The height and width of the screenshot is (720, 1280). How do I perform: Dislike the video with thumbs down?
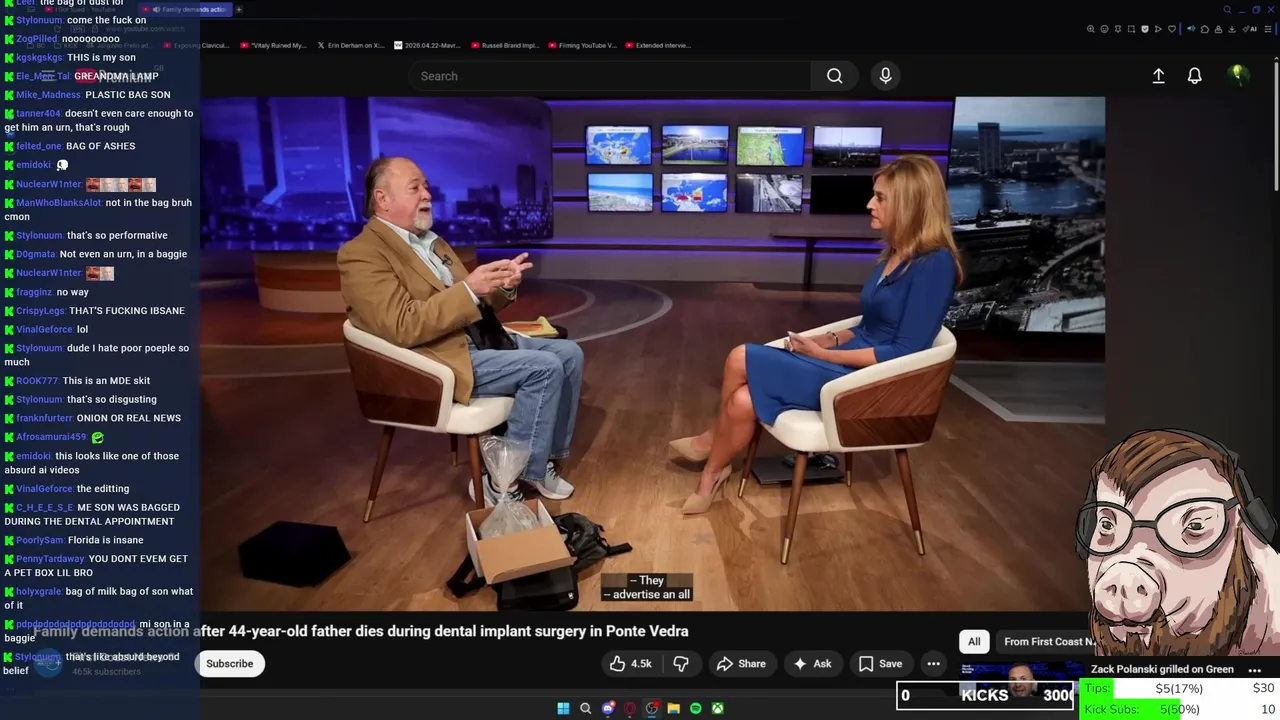click(x=681, y=664)
